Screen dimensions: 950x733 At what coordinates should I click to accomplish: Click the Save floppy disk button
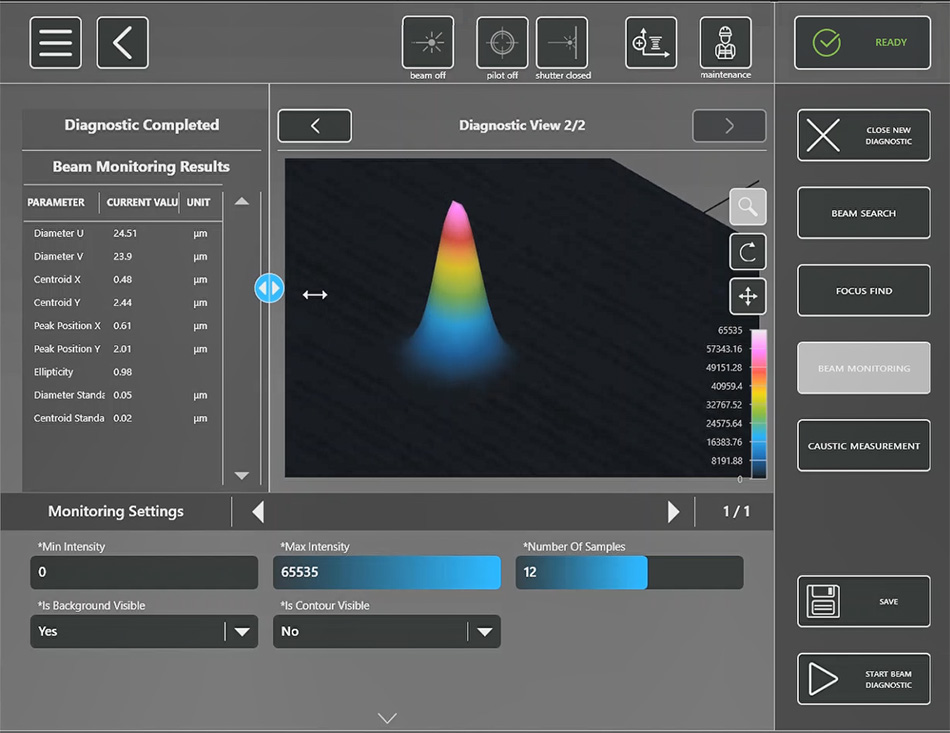point(863,601)
